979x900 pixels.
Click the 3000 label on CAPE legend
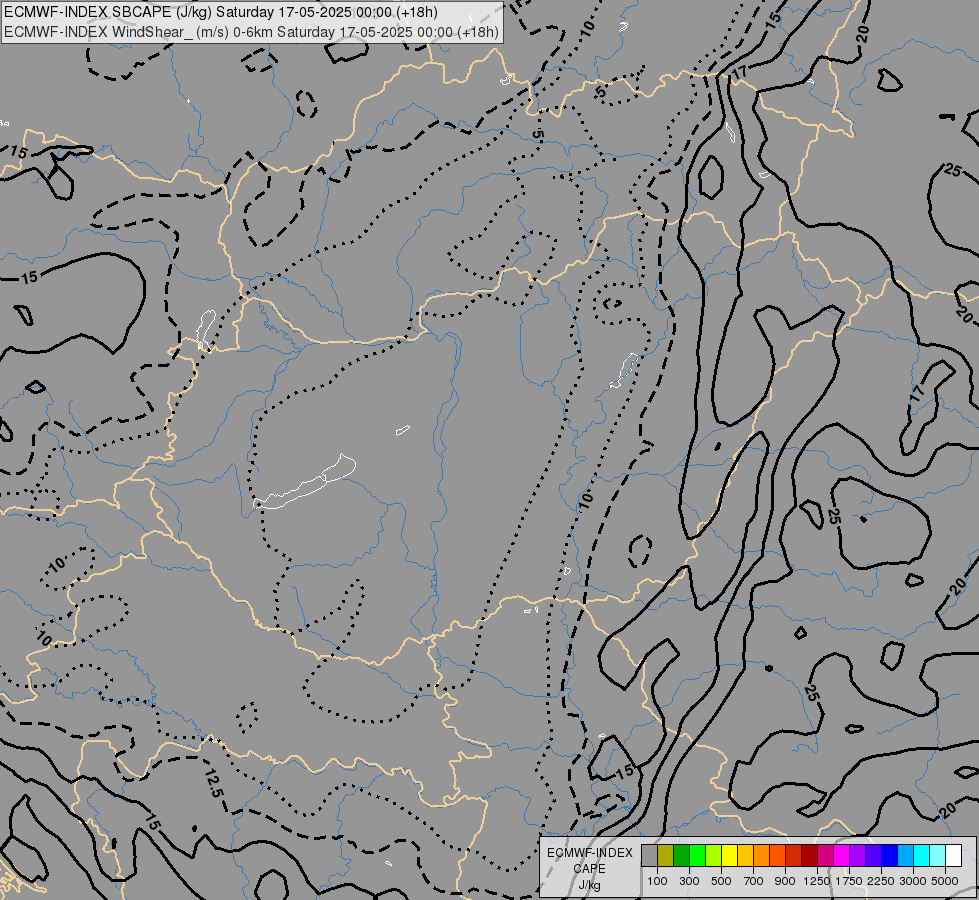point(913,881)
